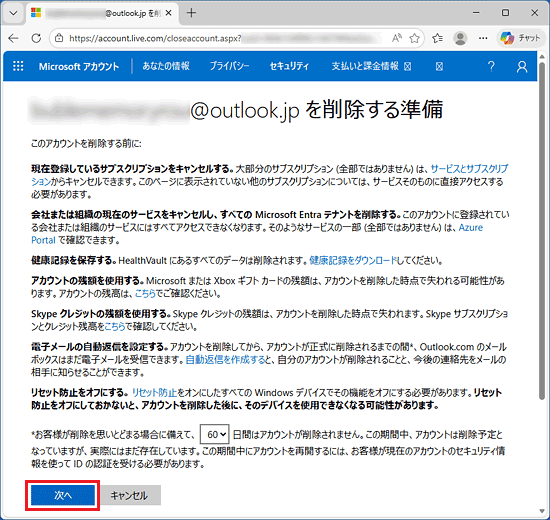The width and height of the screenshot is (550, 520).
Task: Go to Microsoft アカウント home
Action: (x=79, y=66)
